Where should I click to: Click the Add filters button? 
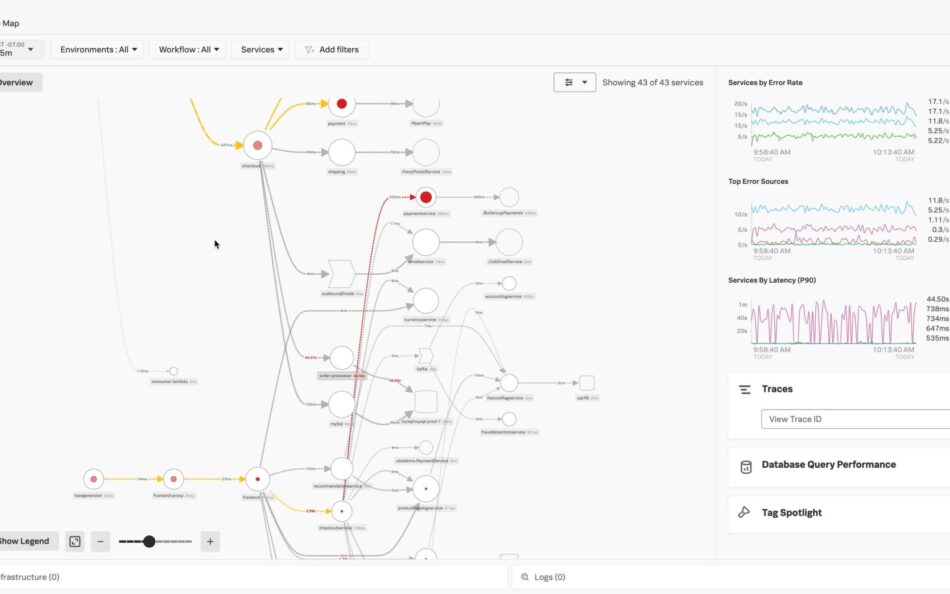coord(331,49)
